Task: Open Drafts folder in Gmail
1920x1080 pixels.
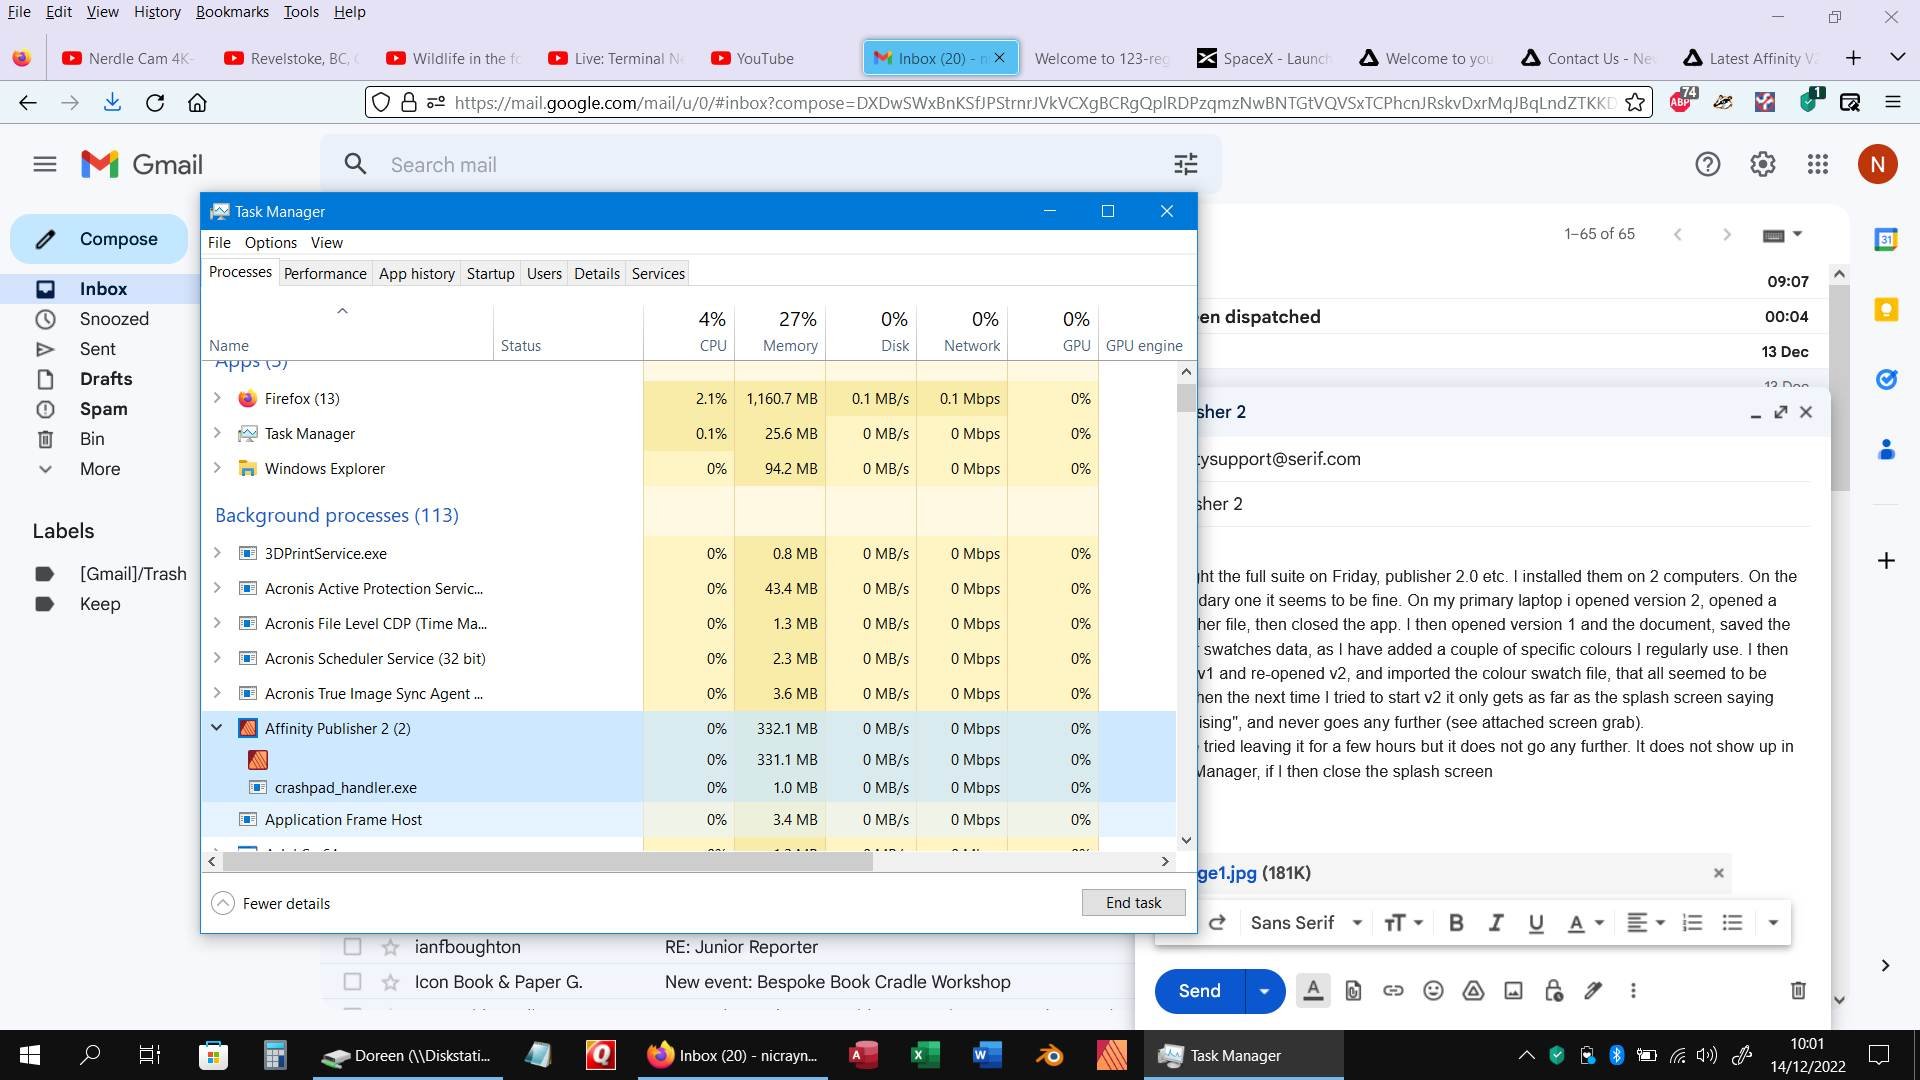Action: [x=106, y=378]
